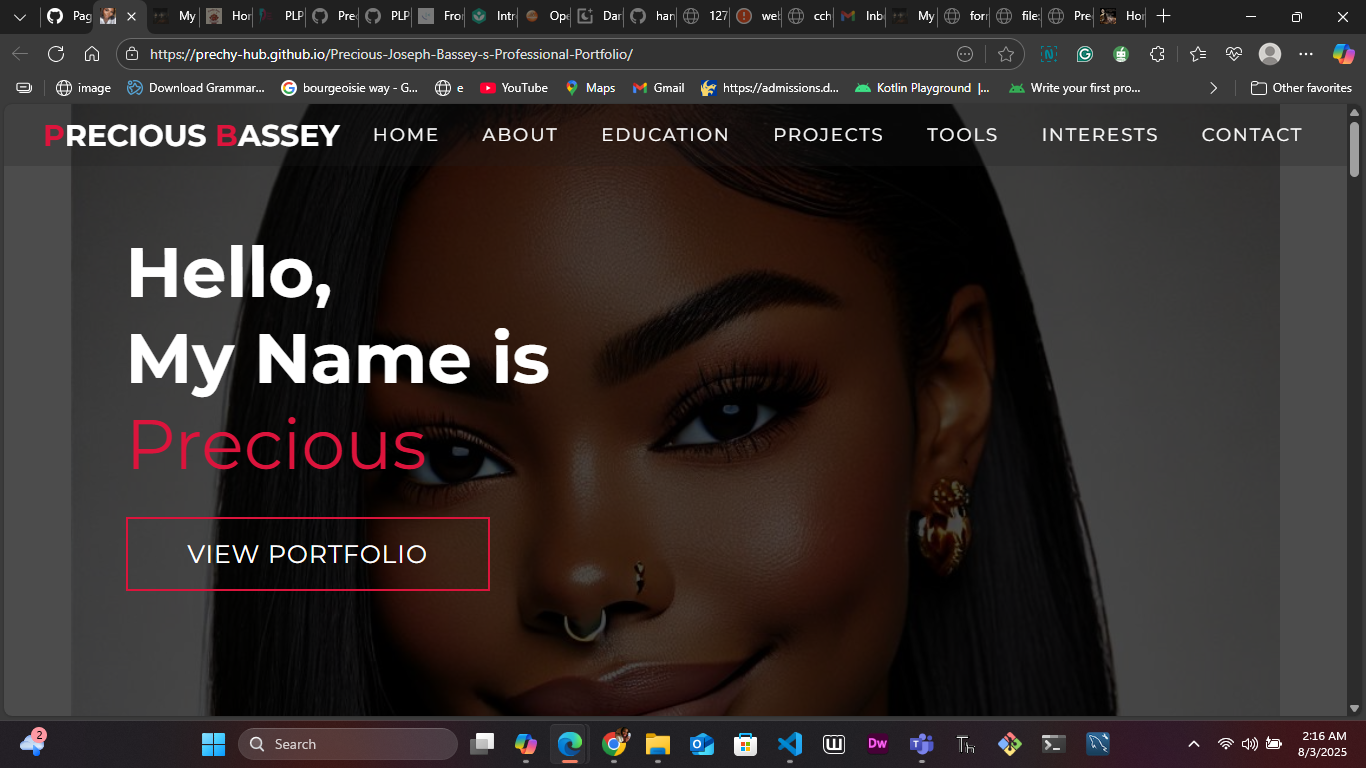Click the browser profile avatar icon
1366x768 pixels.
point(1270,53)
